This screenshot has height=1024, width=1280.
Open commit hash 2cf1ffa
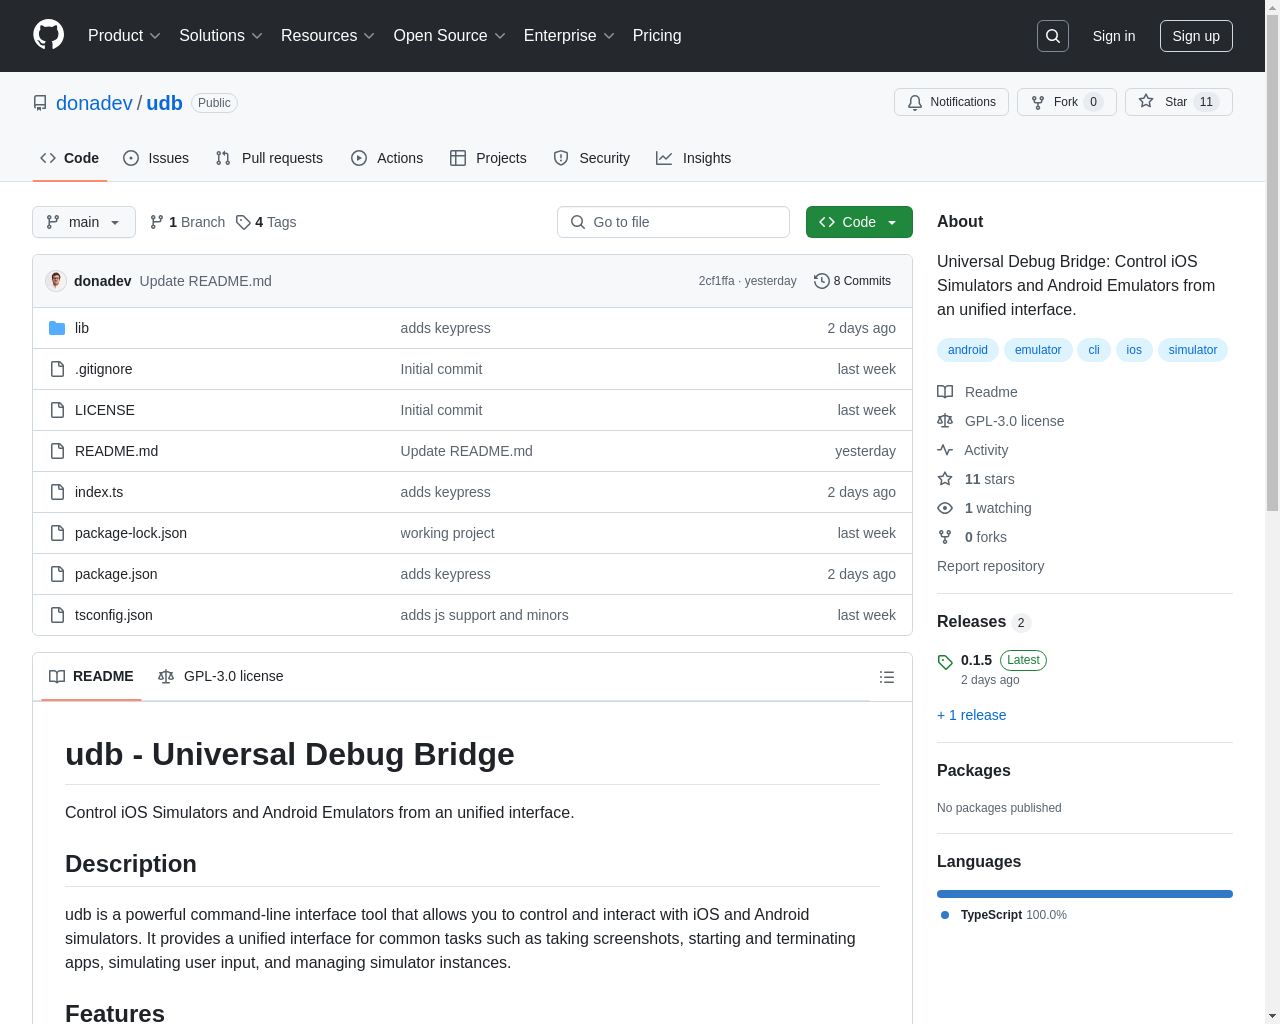(716, 281)
